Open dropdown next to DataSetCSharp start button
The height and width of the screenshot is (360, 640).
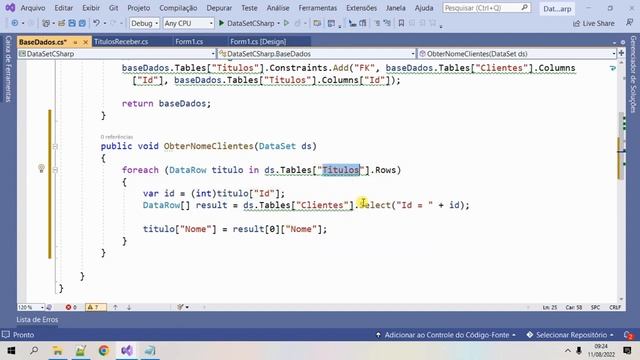coord(278,23)
